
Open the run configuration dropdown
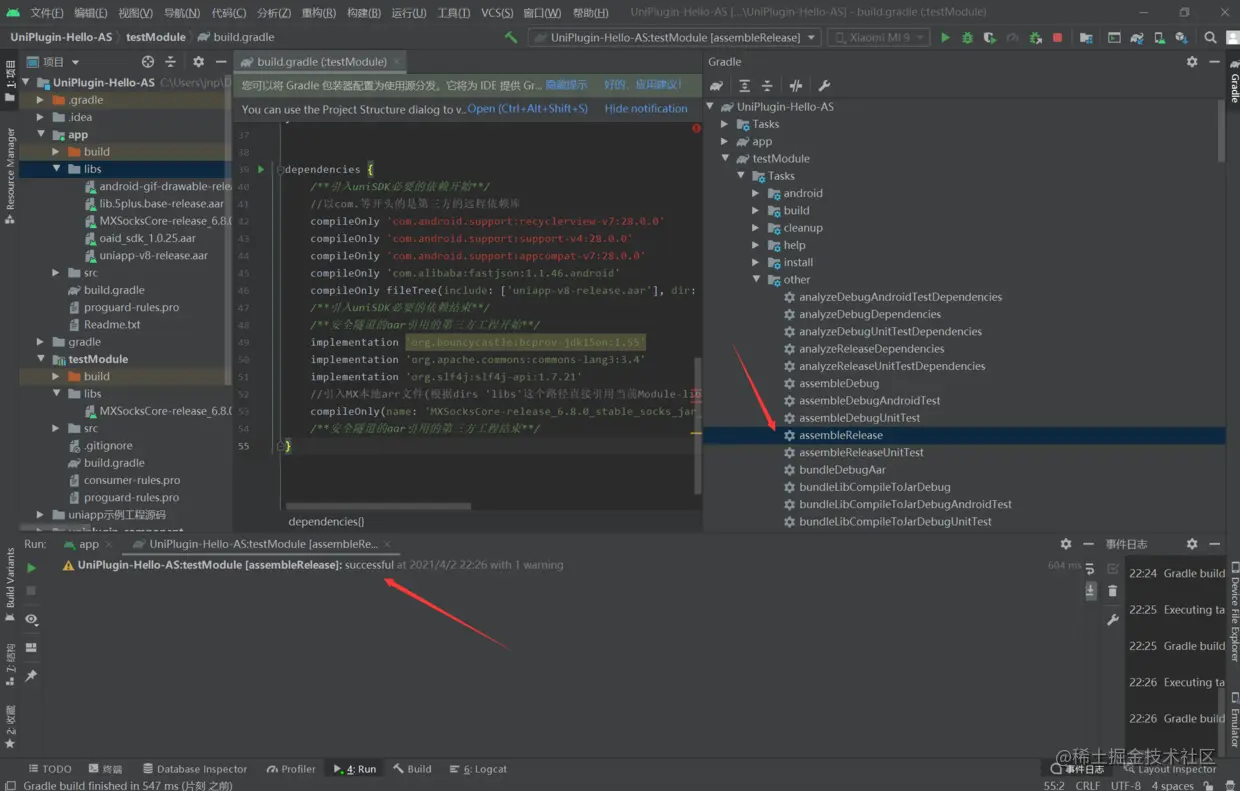point(674,37)
